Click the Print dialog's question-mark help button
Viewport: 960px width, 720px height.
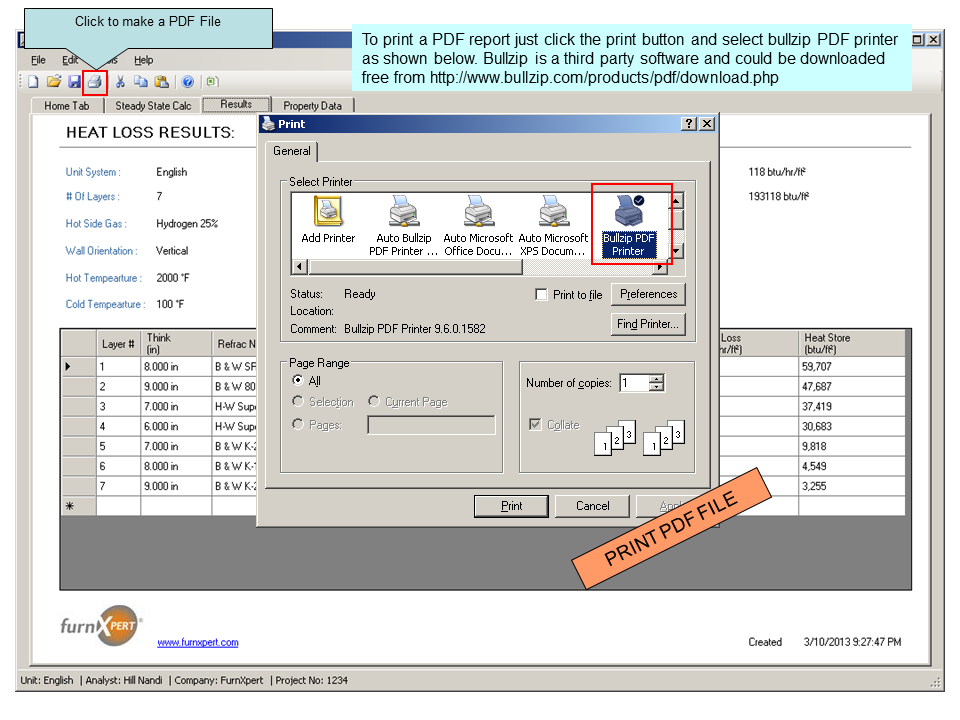[x=689, y=124]
